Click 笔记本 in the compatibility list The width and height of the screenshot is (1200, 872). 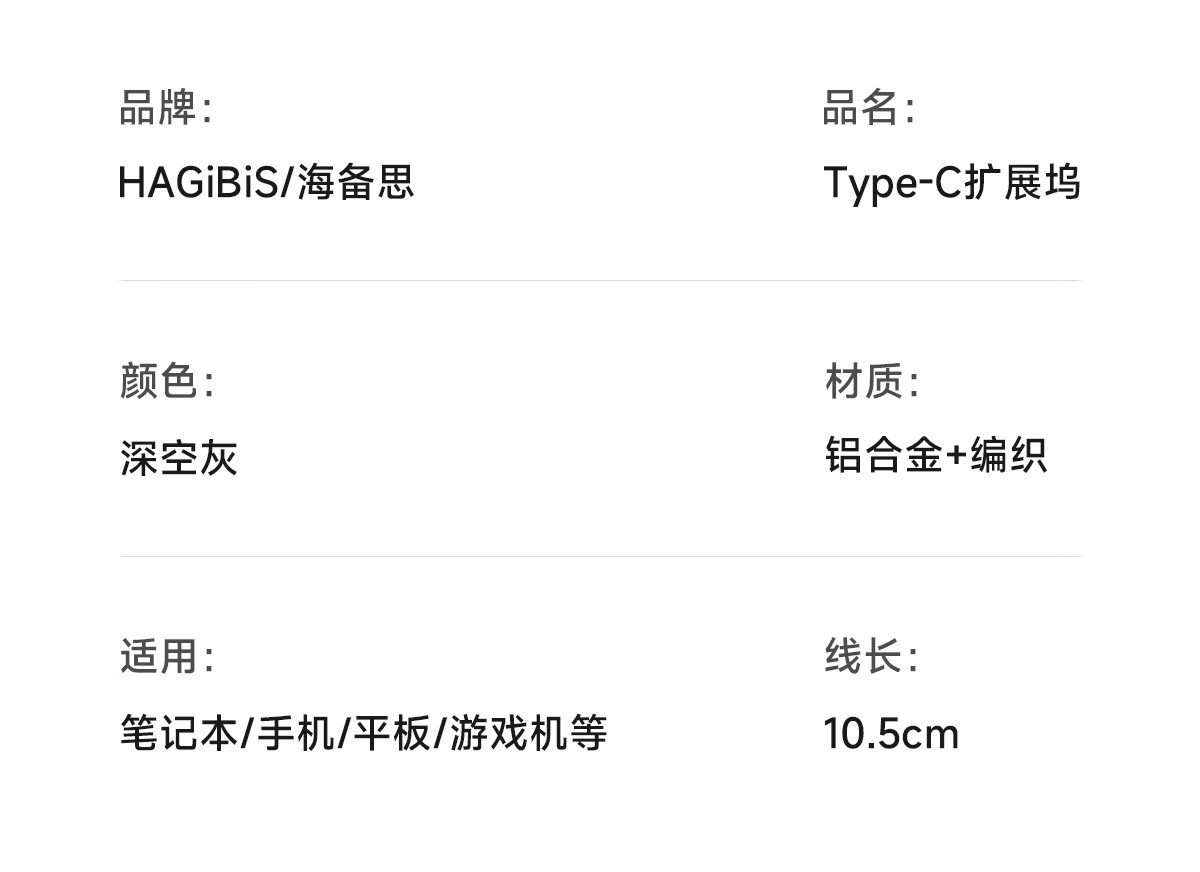point(179,734)
